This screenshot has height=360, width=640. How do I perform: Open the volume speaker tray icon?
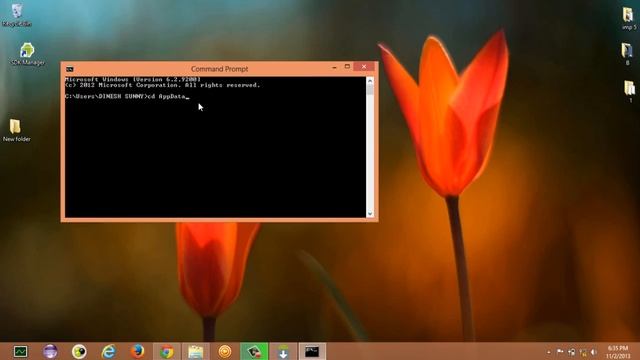[x=594, y=352]
